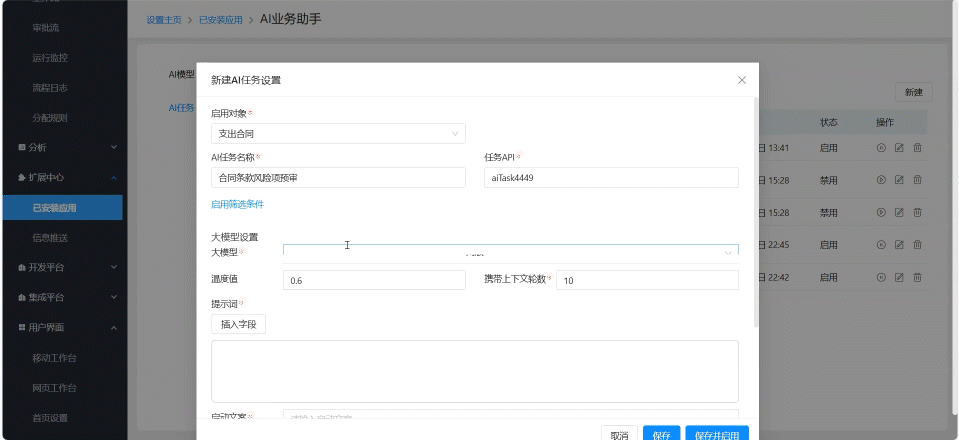The image size is (959, 440).
Task: Navigate to 设置主页 in the breadcrumb
Action: pyautogui.click(x=164, y=20)
